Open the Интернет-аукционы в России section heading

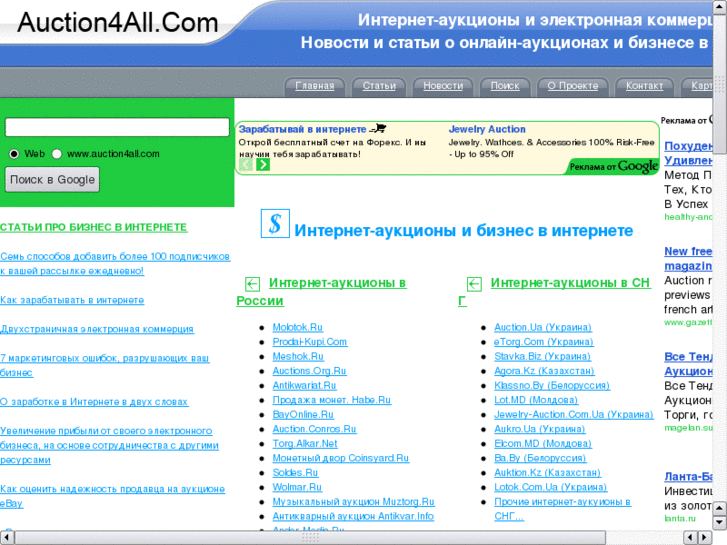tap(321, 292)
